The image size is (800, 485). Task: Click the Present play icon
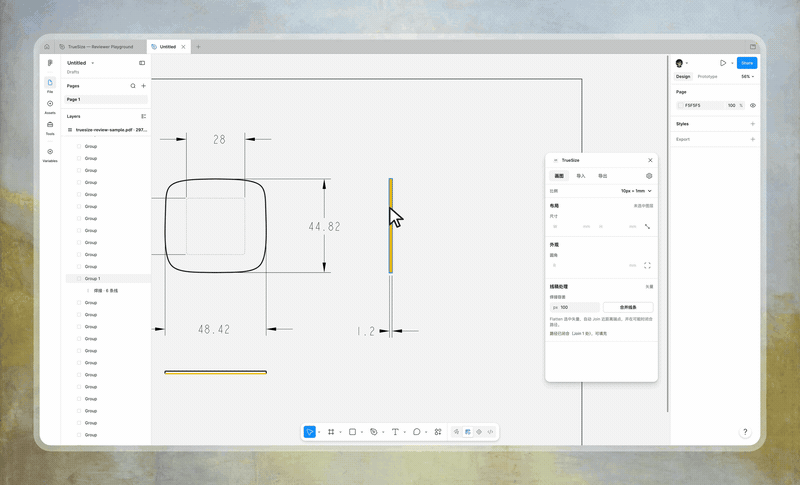723,63
